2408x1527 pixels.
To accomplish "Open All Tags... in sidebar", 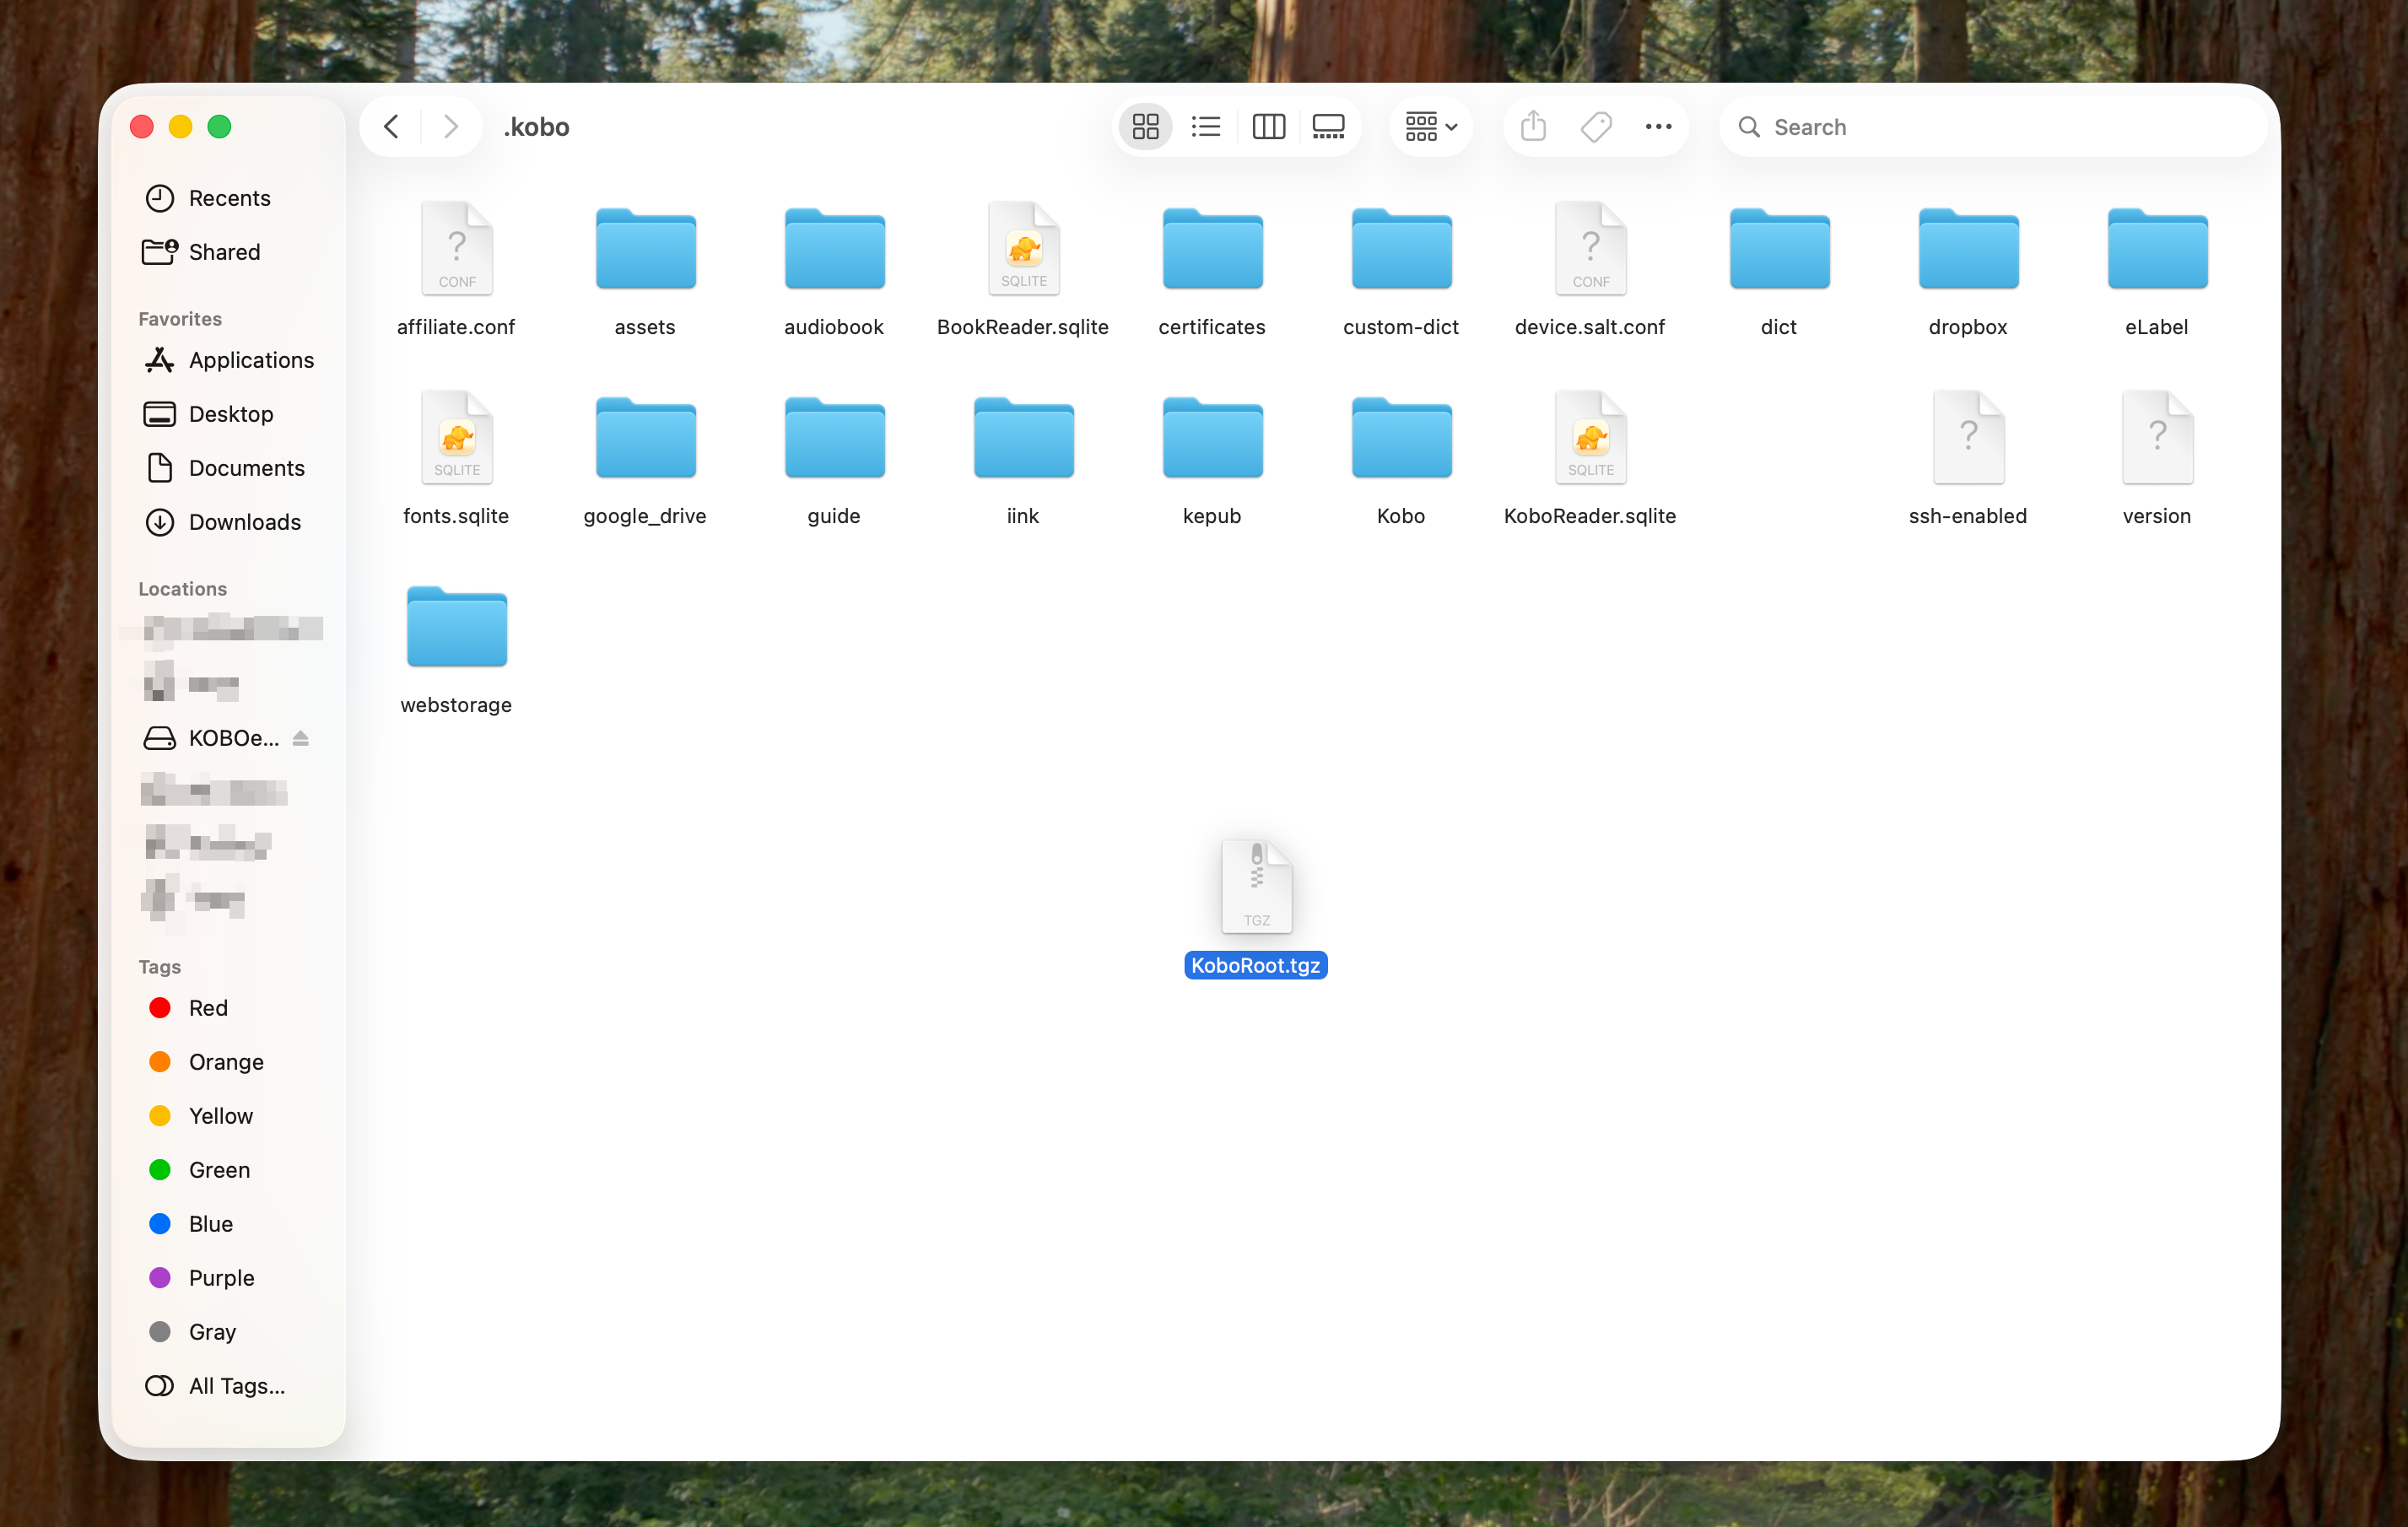I will (236, 1386).
